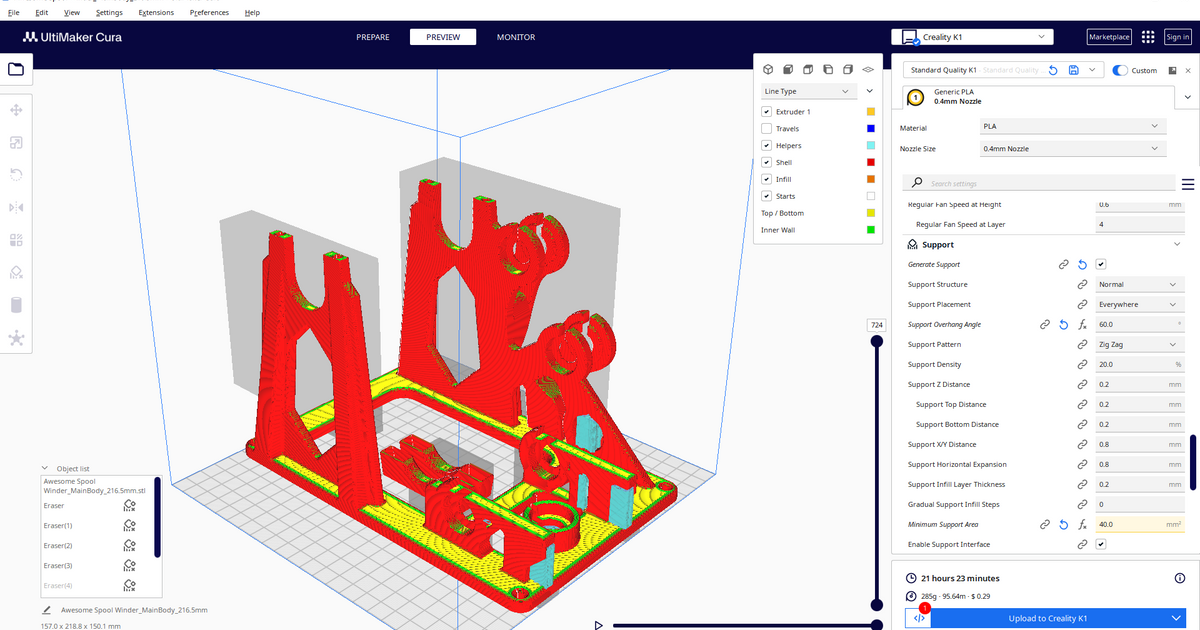Select the Move tool in left toolbar

pyautogui.click(x=16, y=111)
